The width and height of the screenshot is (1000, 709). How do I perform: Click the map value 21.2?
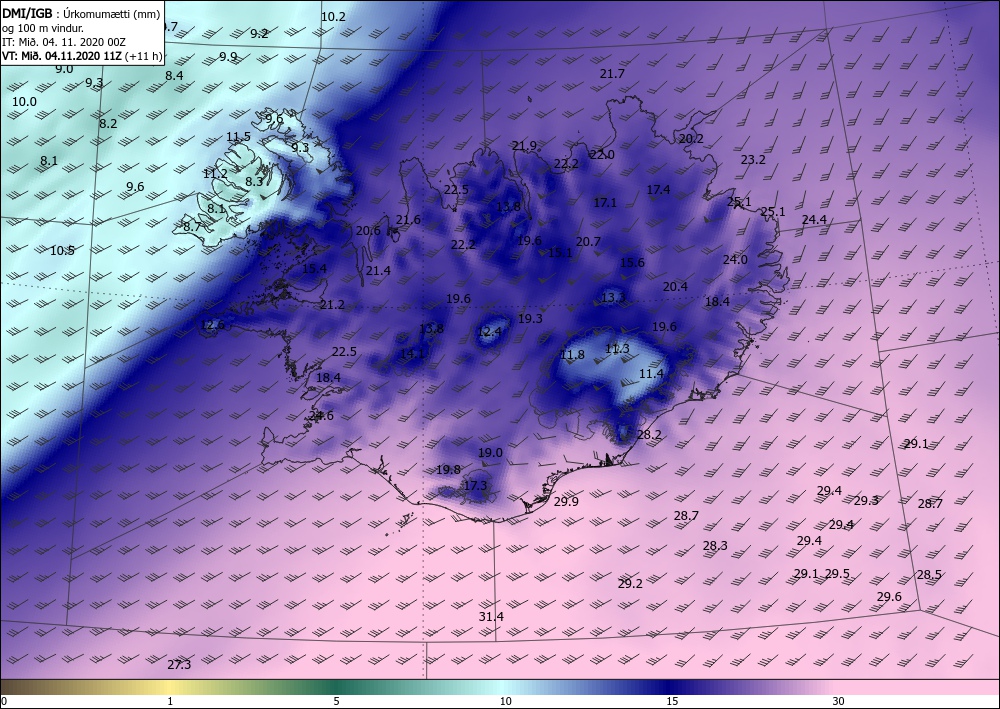(x=332, y=305)
